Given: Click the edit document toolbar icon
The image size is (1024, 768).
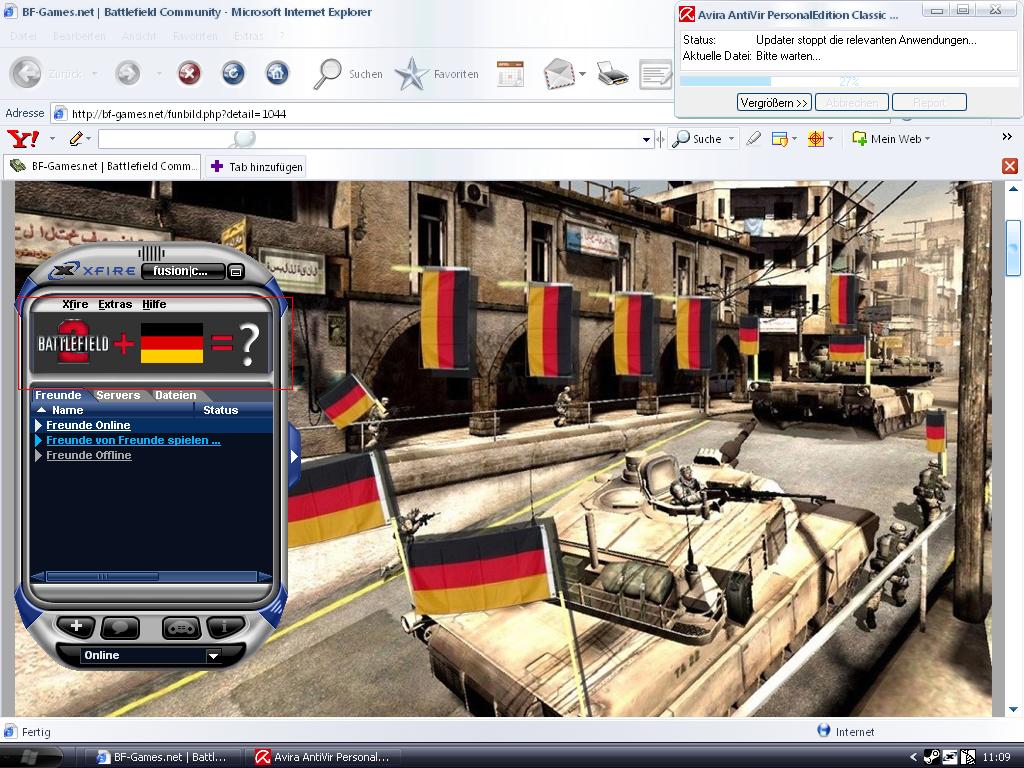Looking at the screenshot, I should [x=656, y=74].
